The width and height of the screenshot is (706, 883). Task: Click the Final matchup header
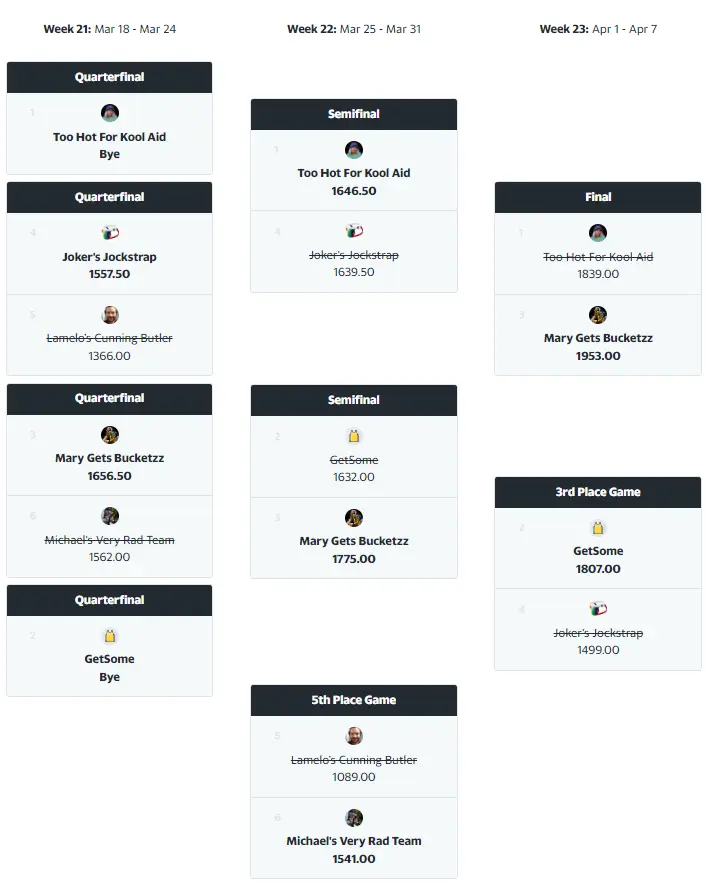[x=598, y=197]
